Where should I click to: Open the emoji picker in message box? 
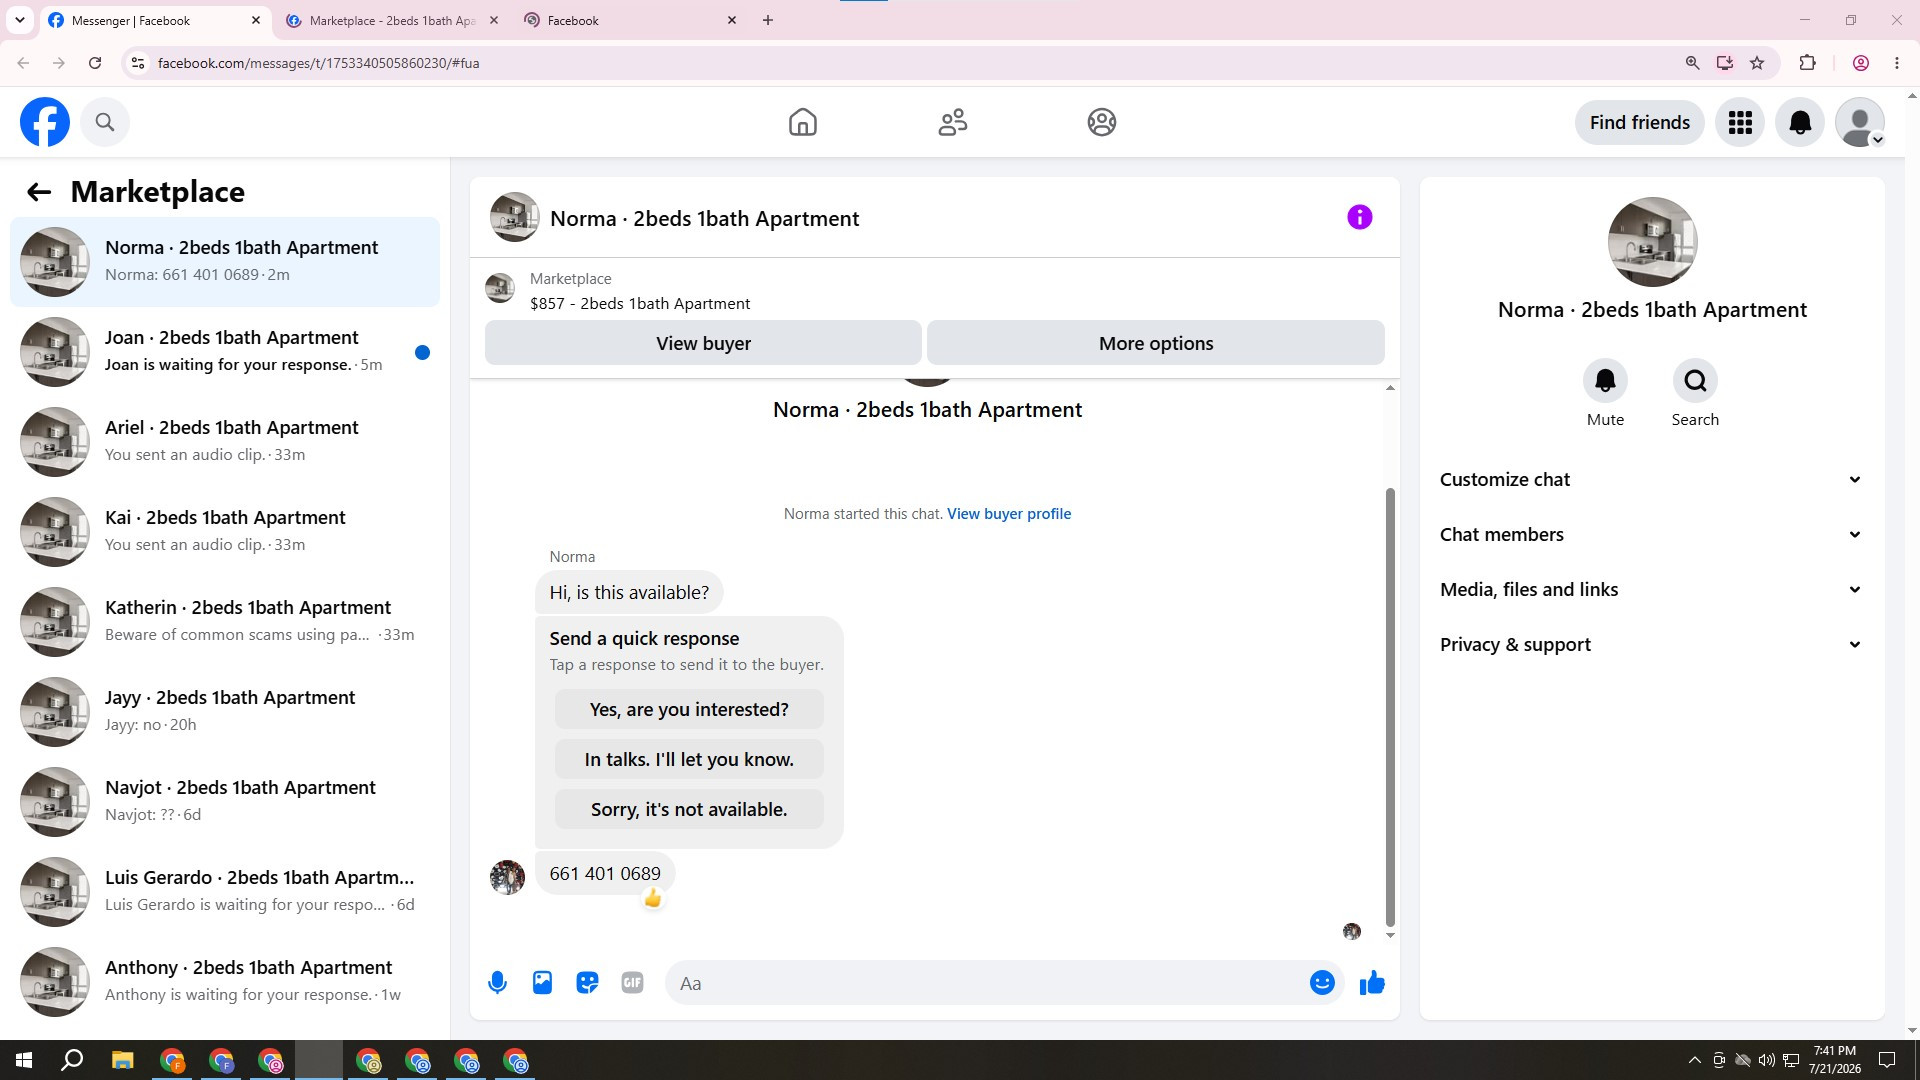point(1322,983)
